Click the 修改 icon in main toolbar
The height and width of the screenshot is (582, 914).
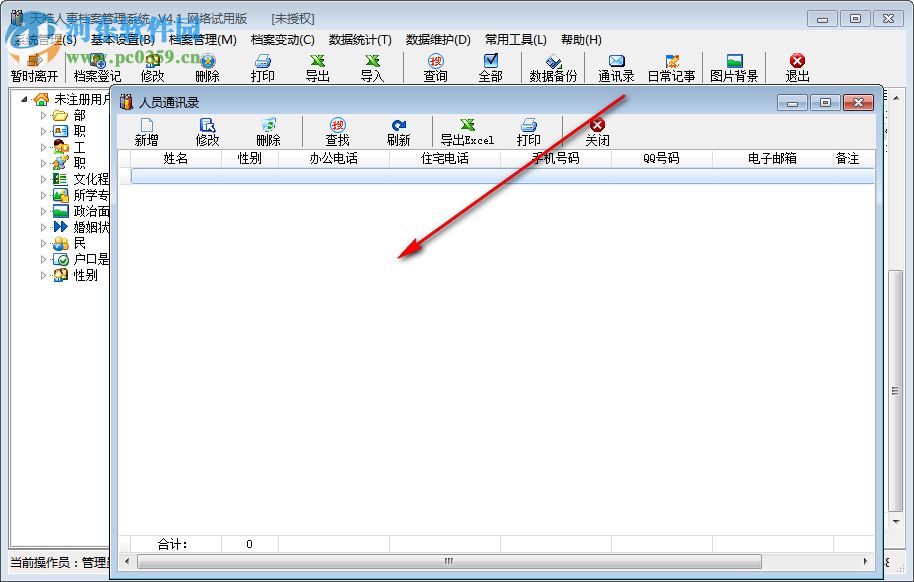coord(153,68)
